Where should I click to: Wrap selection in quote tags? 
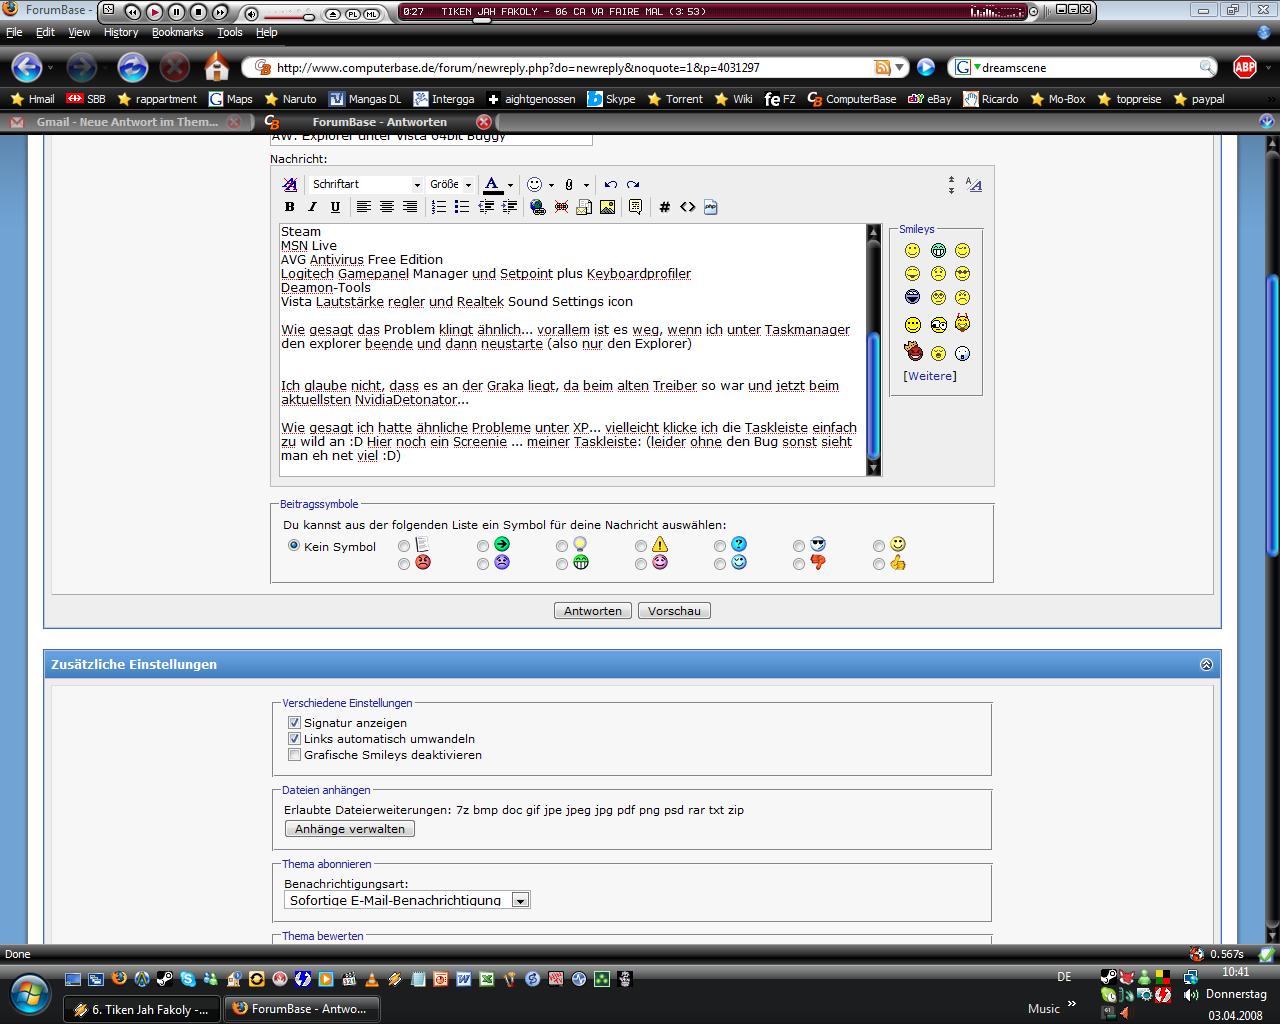[x=635, y=207]
